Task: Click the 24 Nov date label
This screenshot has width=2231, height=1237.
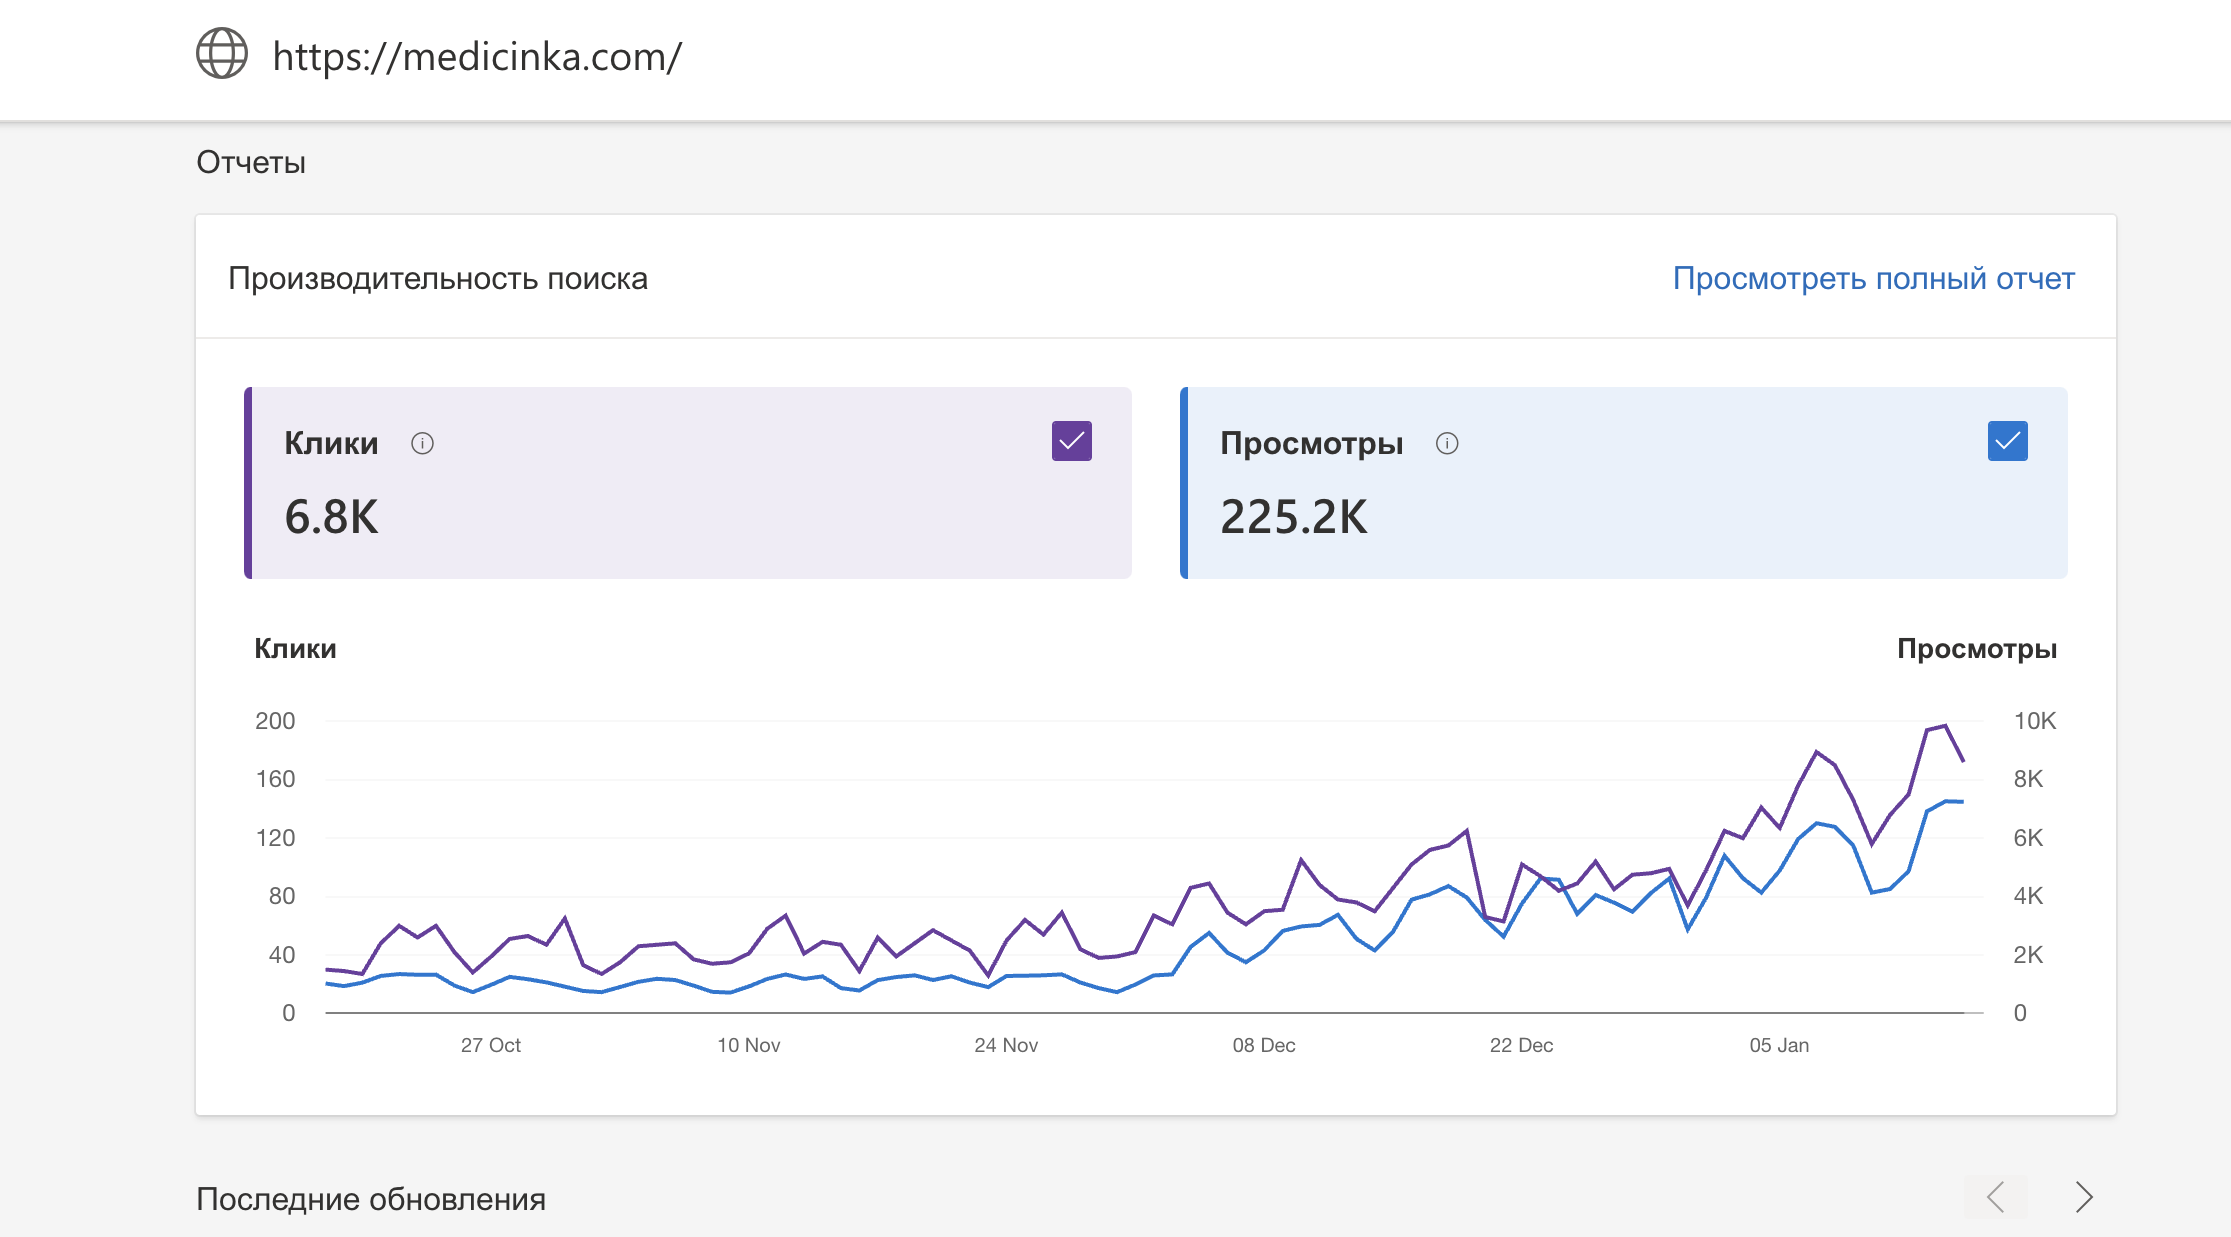Action: pyautogui.click(x=1006, y=1045)
